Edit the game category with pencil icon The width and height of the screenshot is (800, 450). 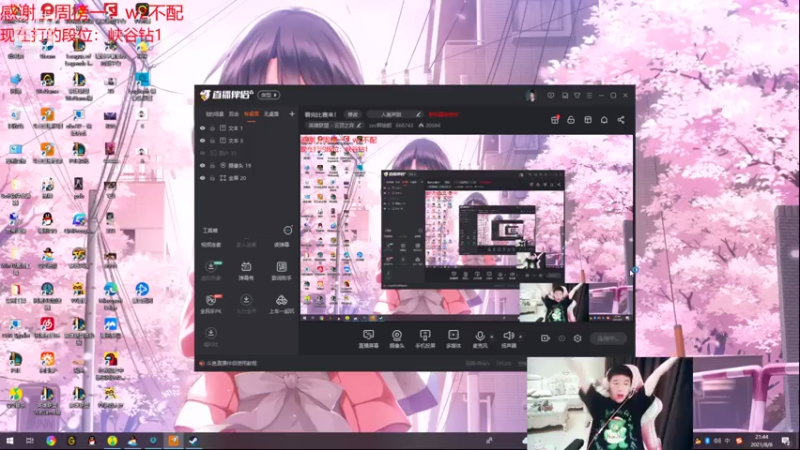pos(359,125)
